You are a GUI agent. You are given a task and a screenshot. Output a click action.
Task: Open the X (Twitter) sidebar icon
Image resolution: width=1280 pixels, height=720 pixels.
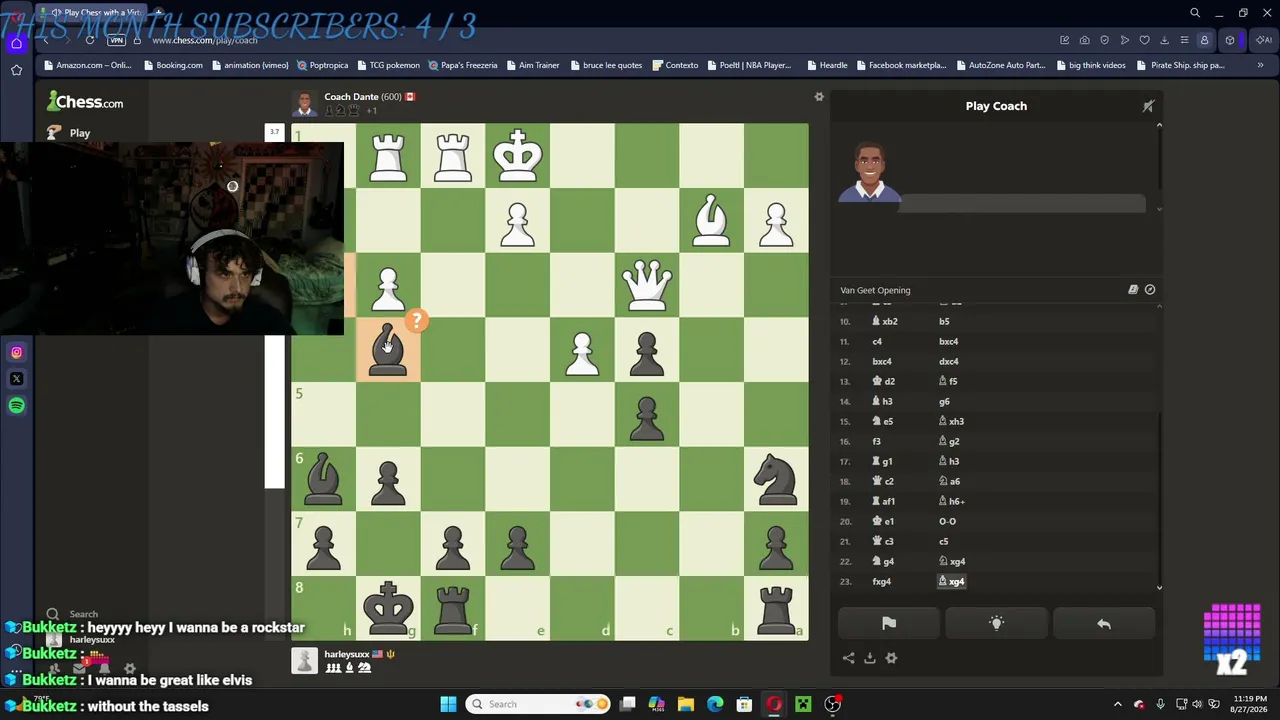tap(16, 379)
